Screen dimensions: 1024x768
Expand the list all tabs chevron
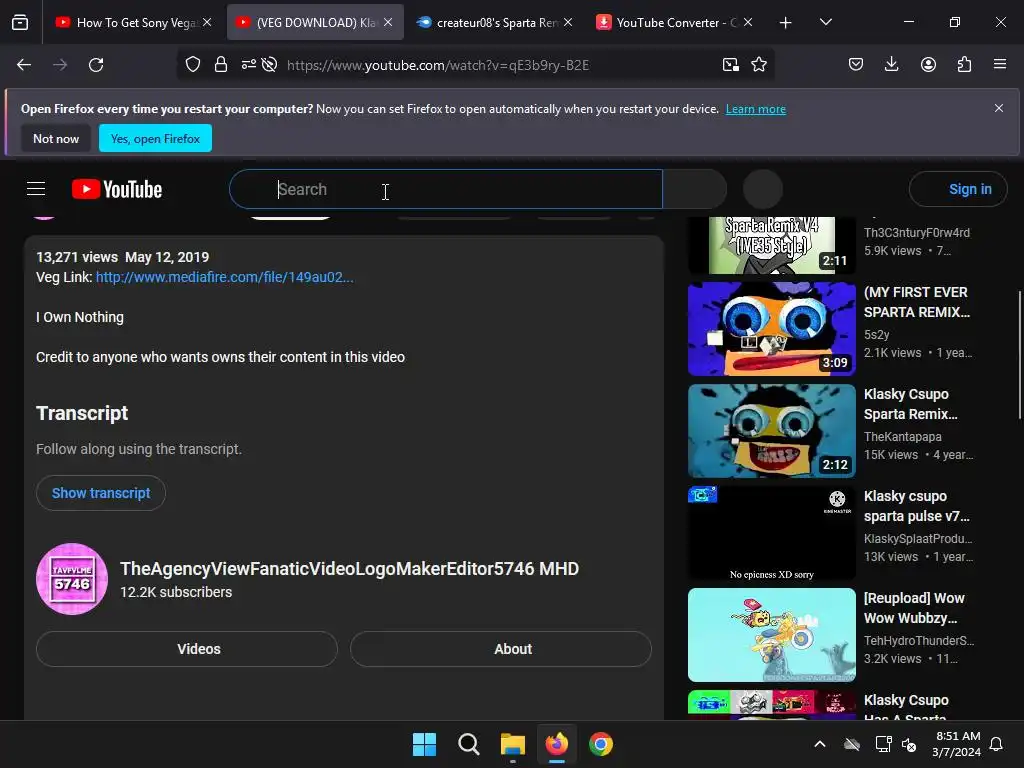pos(825,23)
